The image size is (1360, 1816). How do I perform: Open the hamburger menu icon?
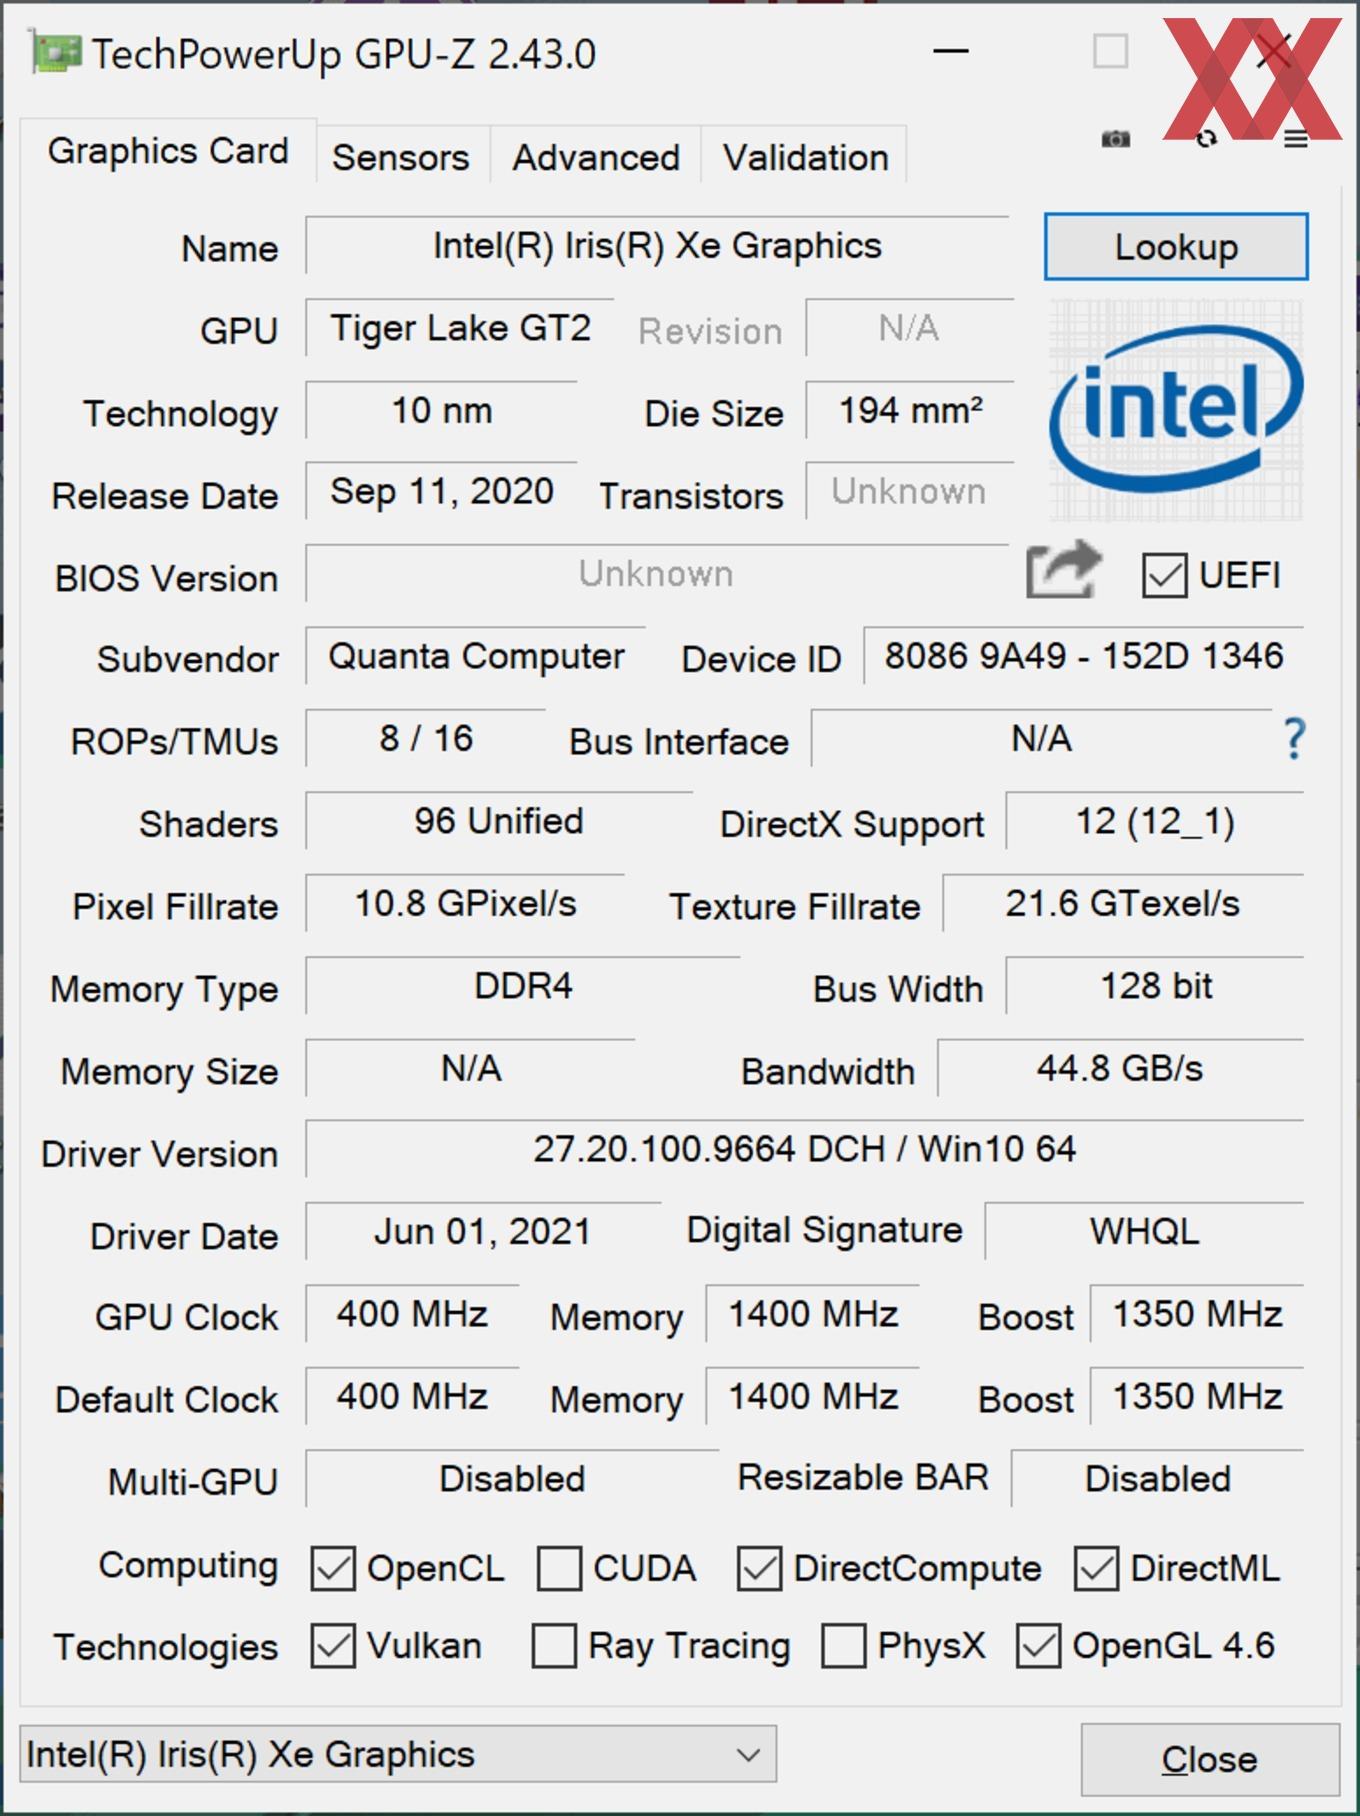(1296, 139)
